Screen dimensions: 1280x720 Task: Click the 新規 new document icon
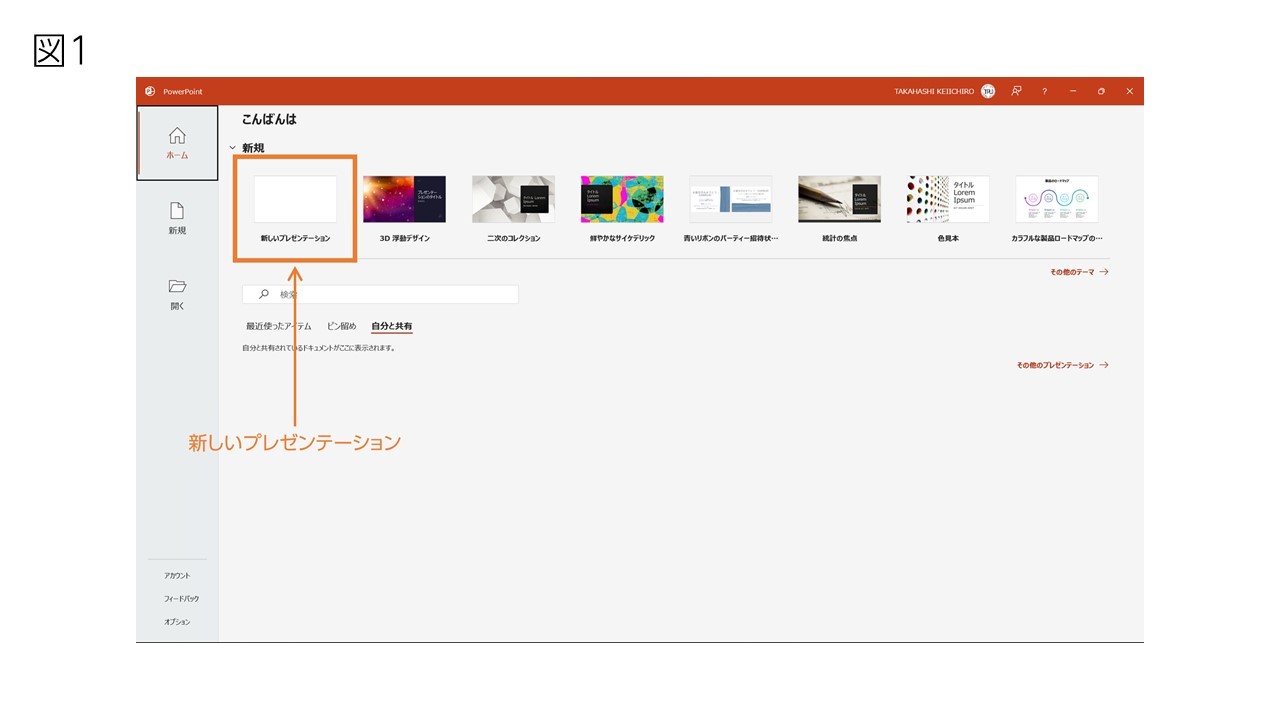(x=177, y=211)
